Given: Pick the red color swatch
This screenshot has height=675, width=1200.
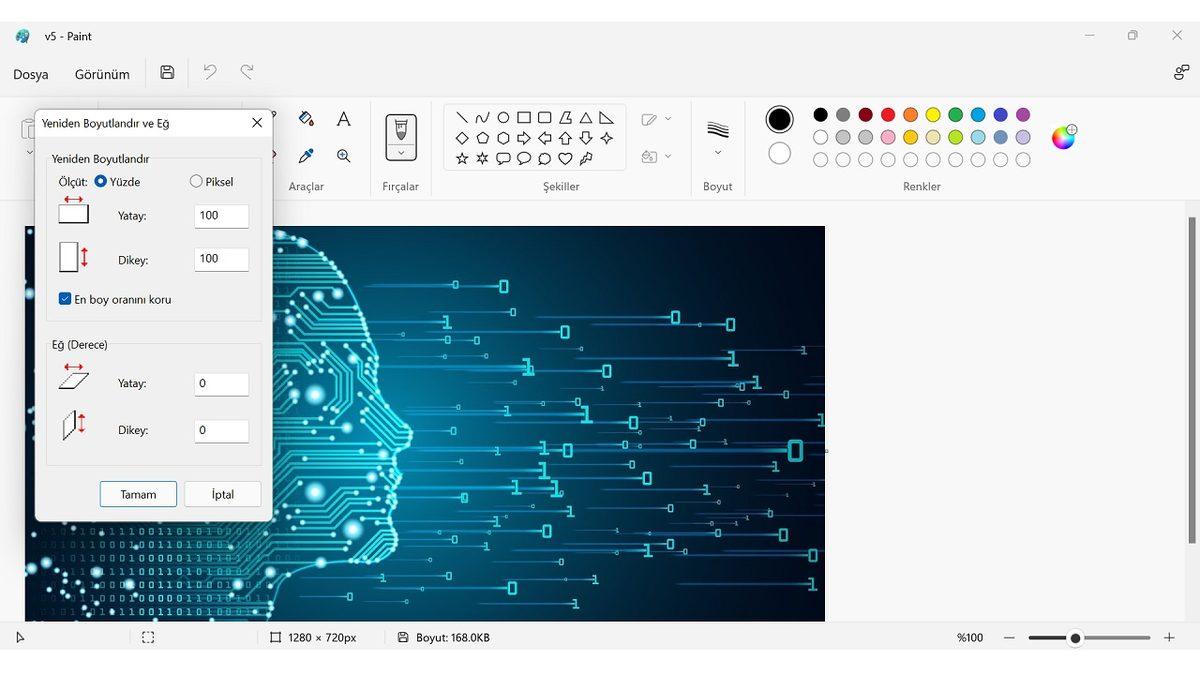Looking at the screenshot, I should (x=888, y=115).
